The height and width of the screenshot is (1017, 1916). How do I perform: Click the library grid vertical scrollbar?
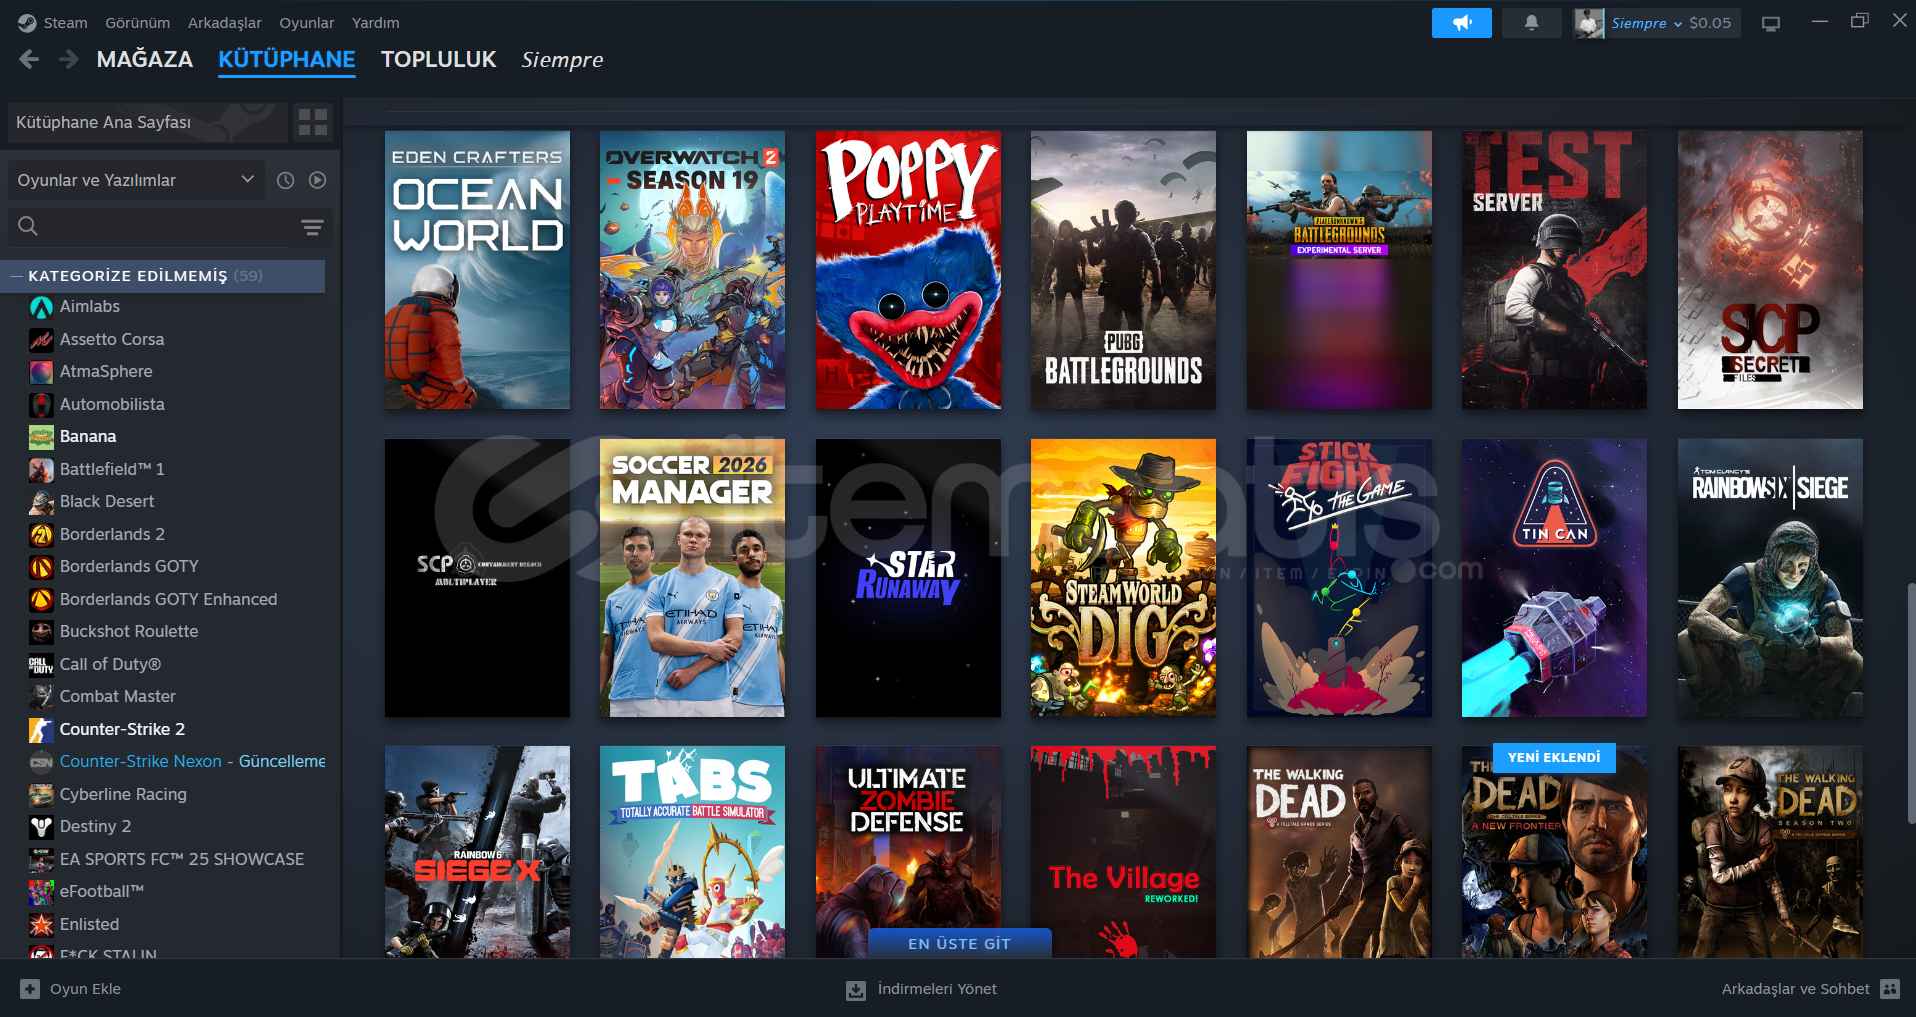[1910, 703]
